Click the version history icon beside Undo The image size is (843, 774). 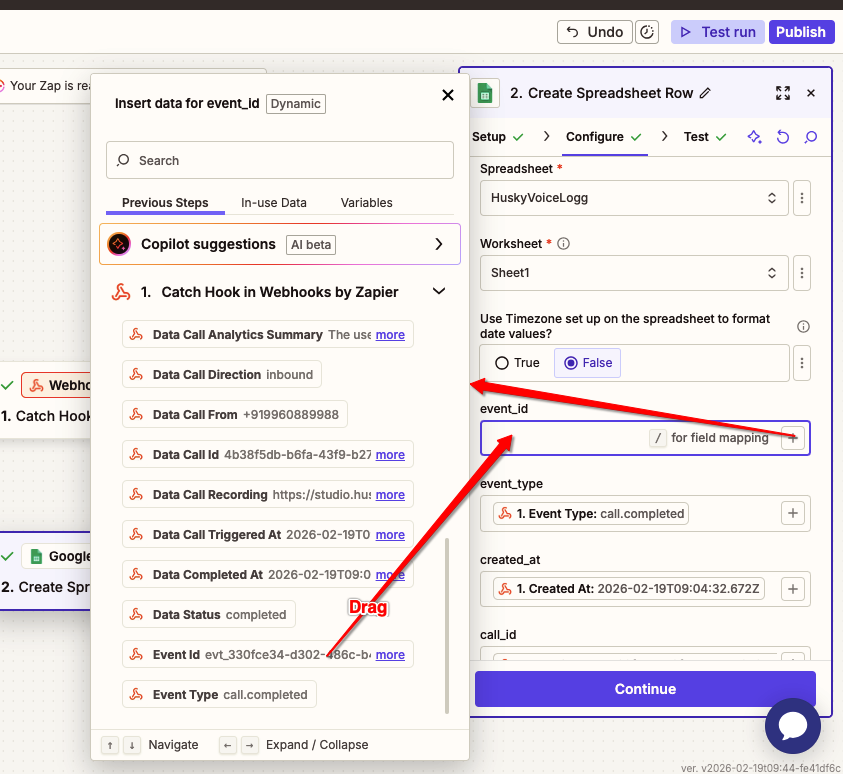(x=648, y=32)
